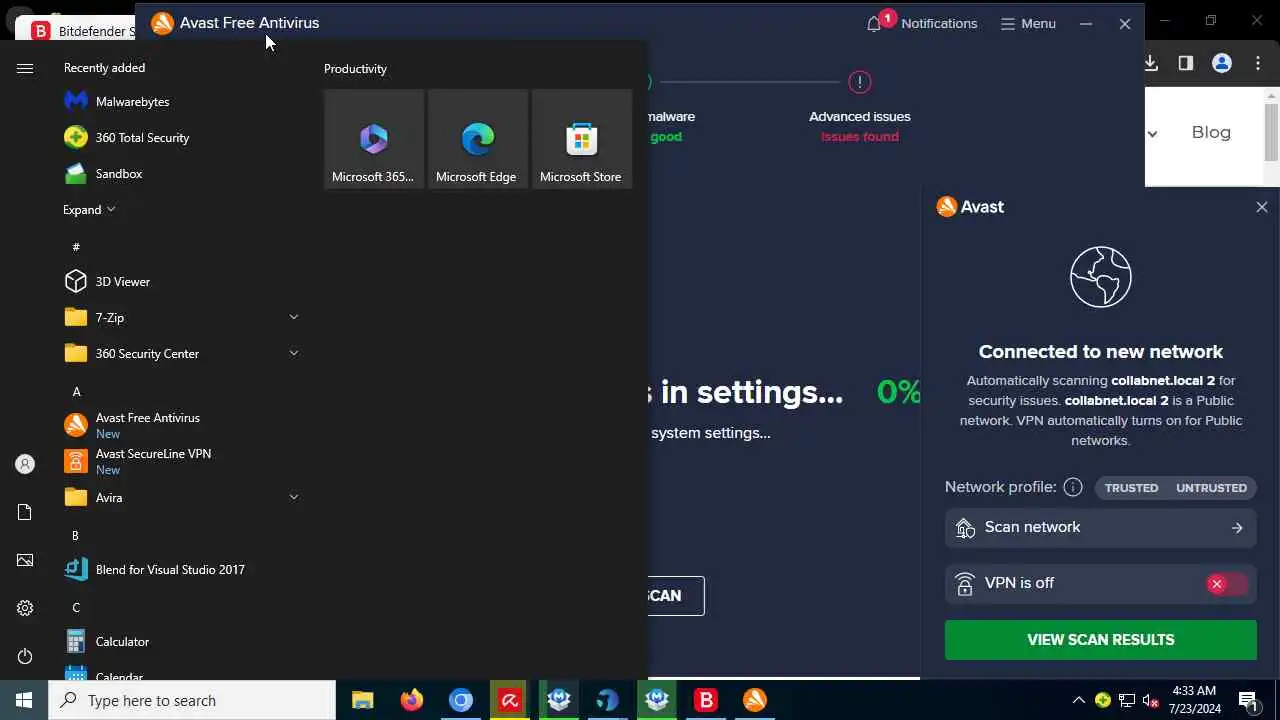Screen dimensions: 1280x720
Task: Open Settings gear in Start sidebar
Action: click(25, 608)
